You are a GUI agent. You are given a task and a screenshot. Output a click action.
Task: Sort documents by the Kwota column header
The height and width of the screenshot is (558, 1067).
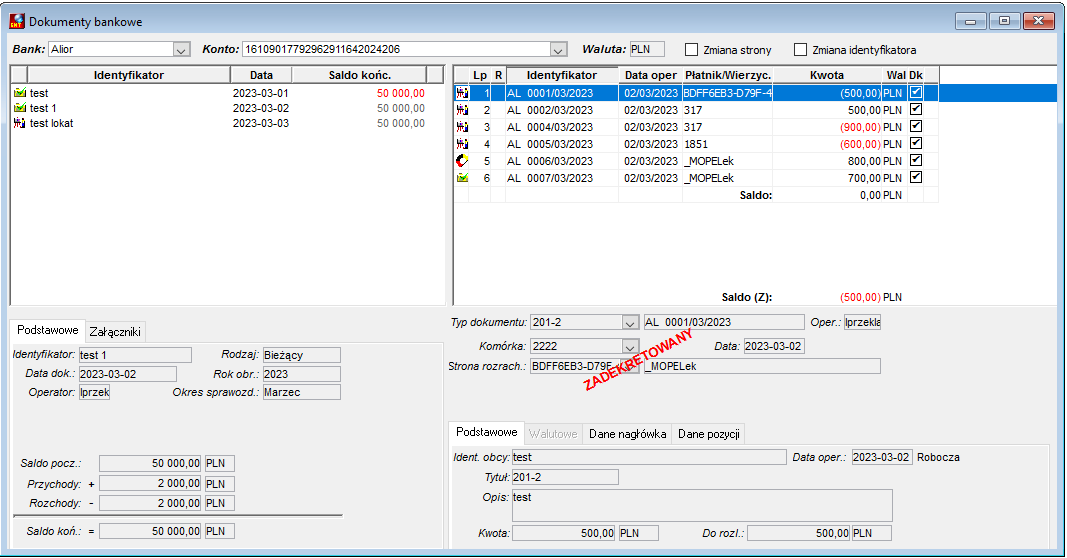[x=827, y=75]
